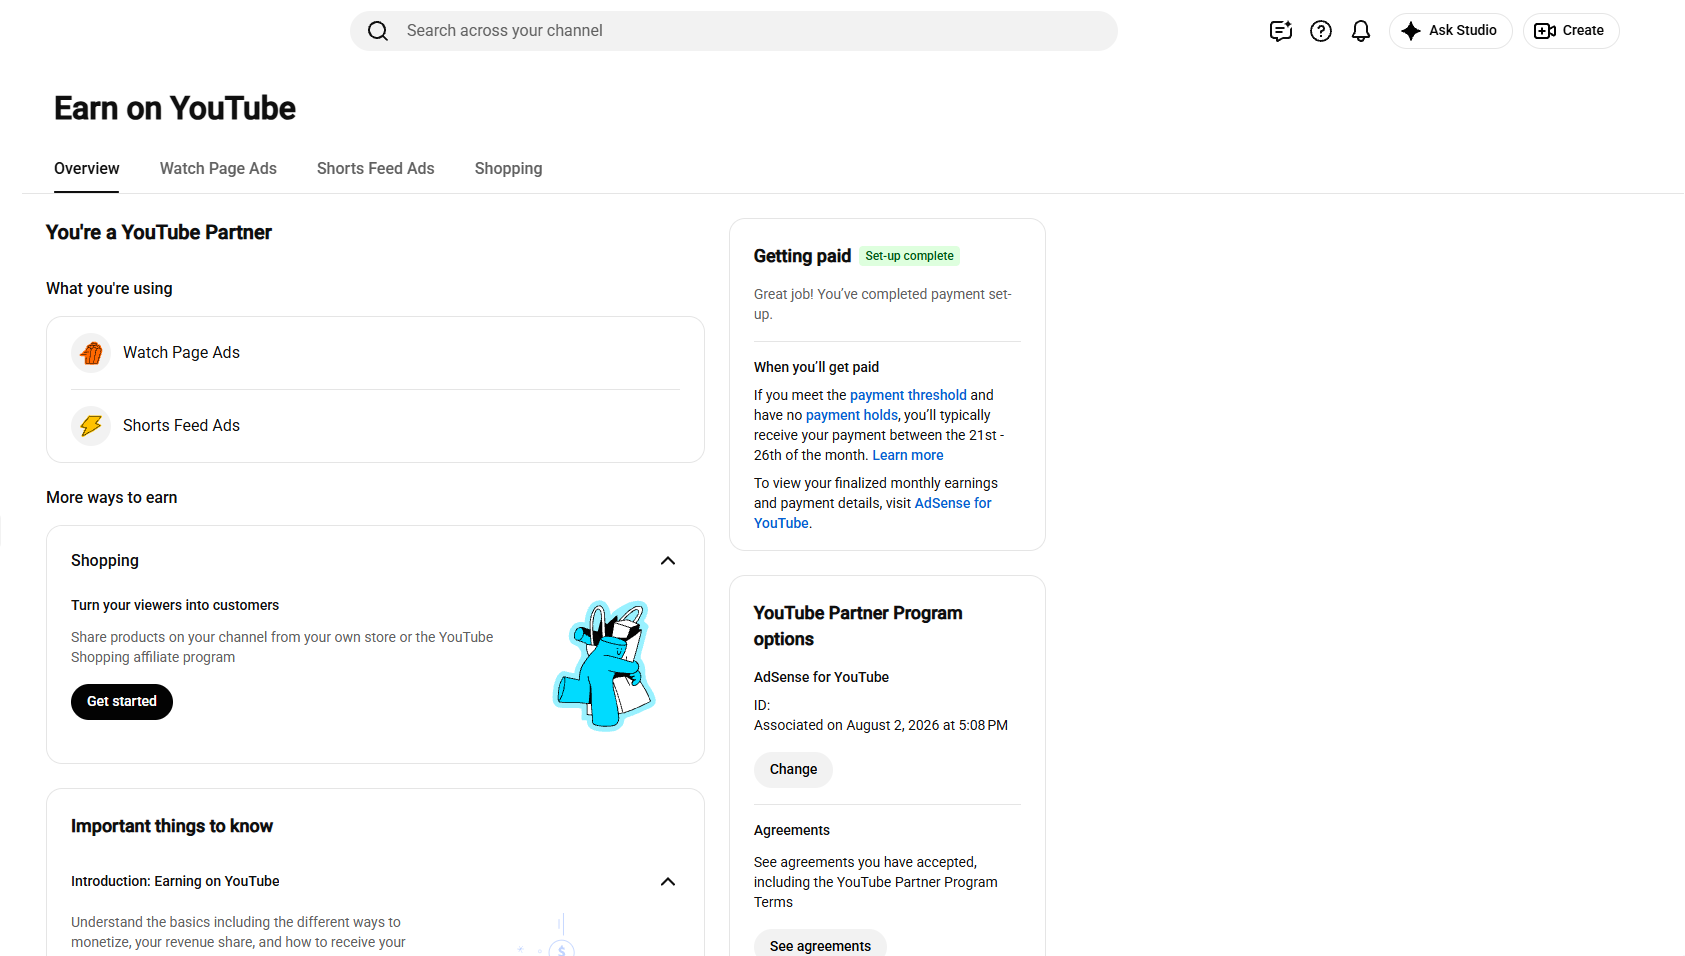Open the help question mark icon
This screenshot has width=1685, height=956.
point(1321,31)
